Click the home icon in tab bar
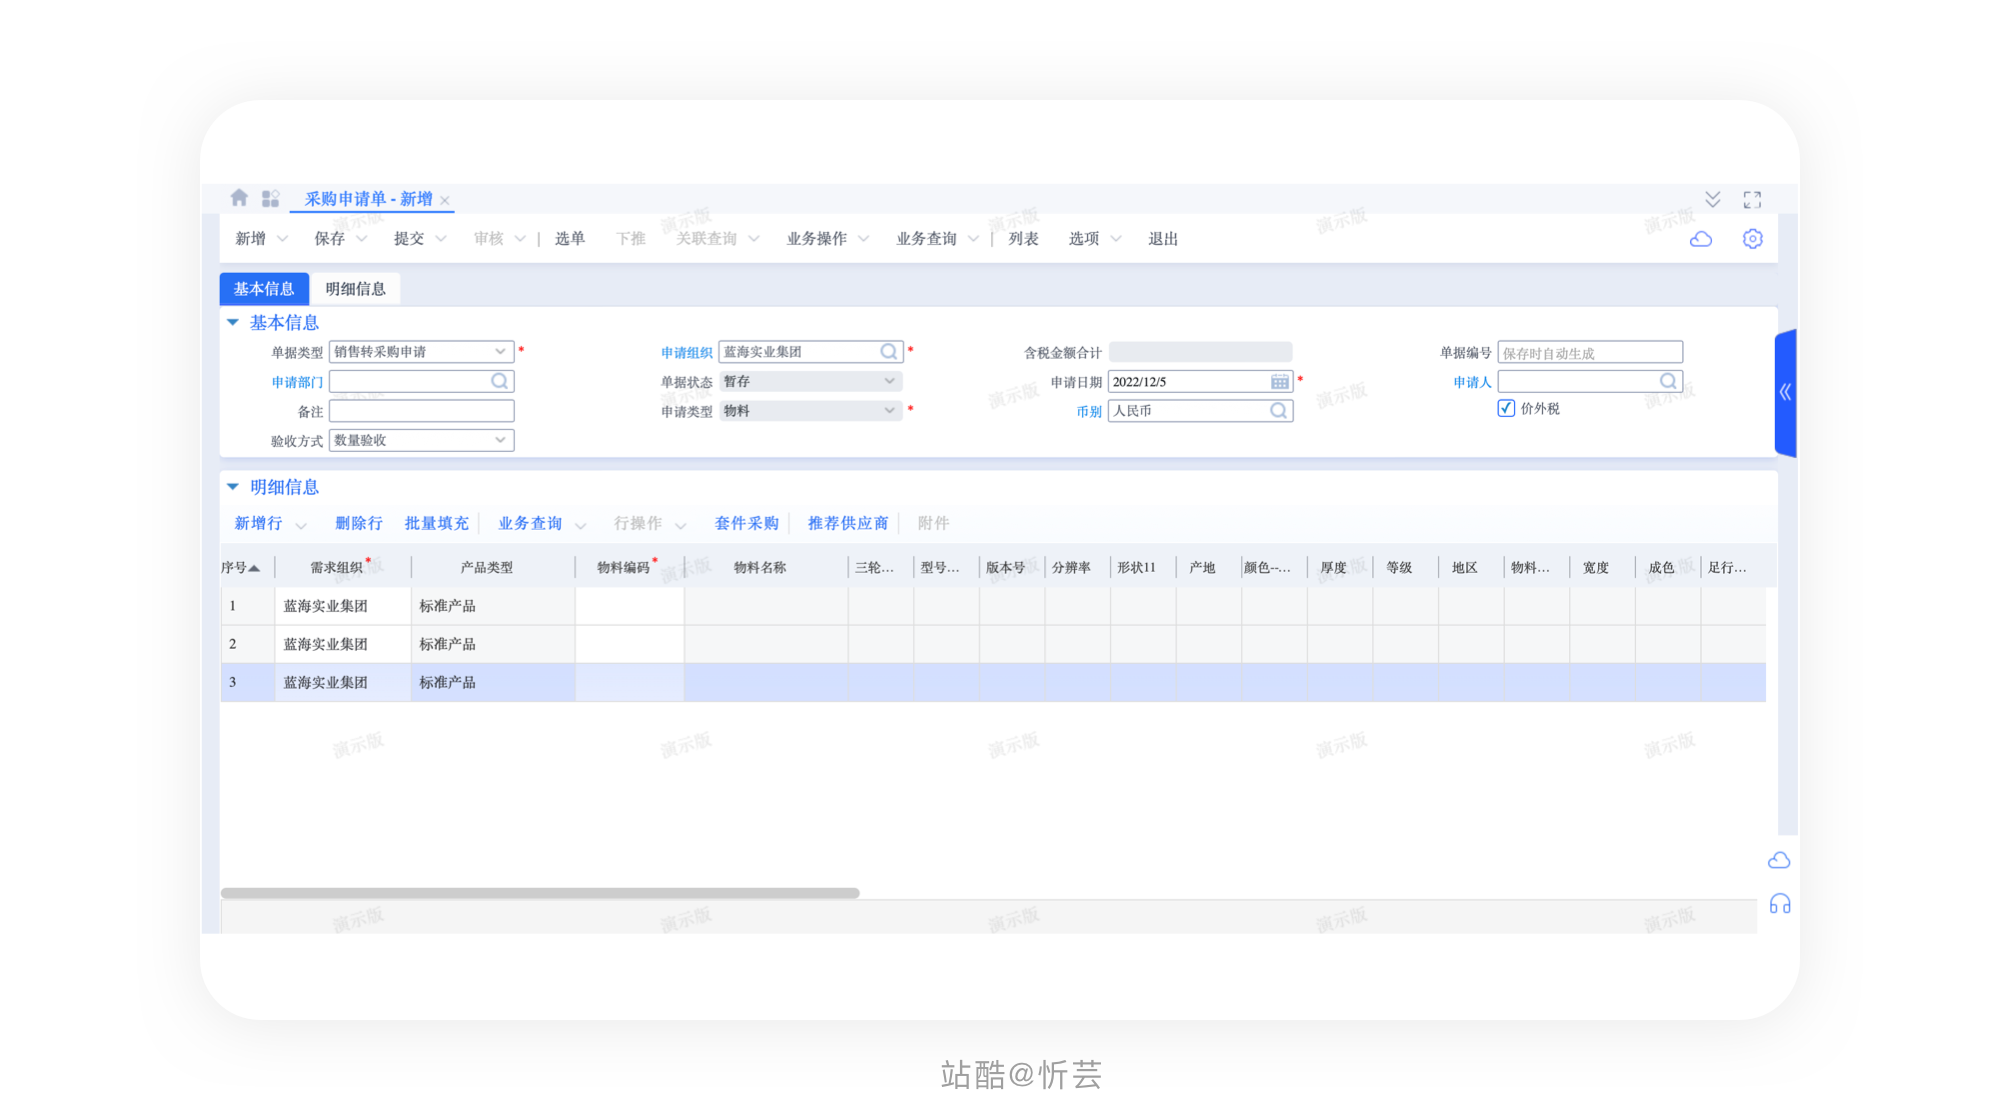This screenshot has height=1118, width=2000. tap(238, 198)
